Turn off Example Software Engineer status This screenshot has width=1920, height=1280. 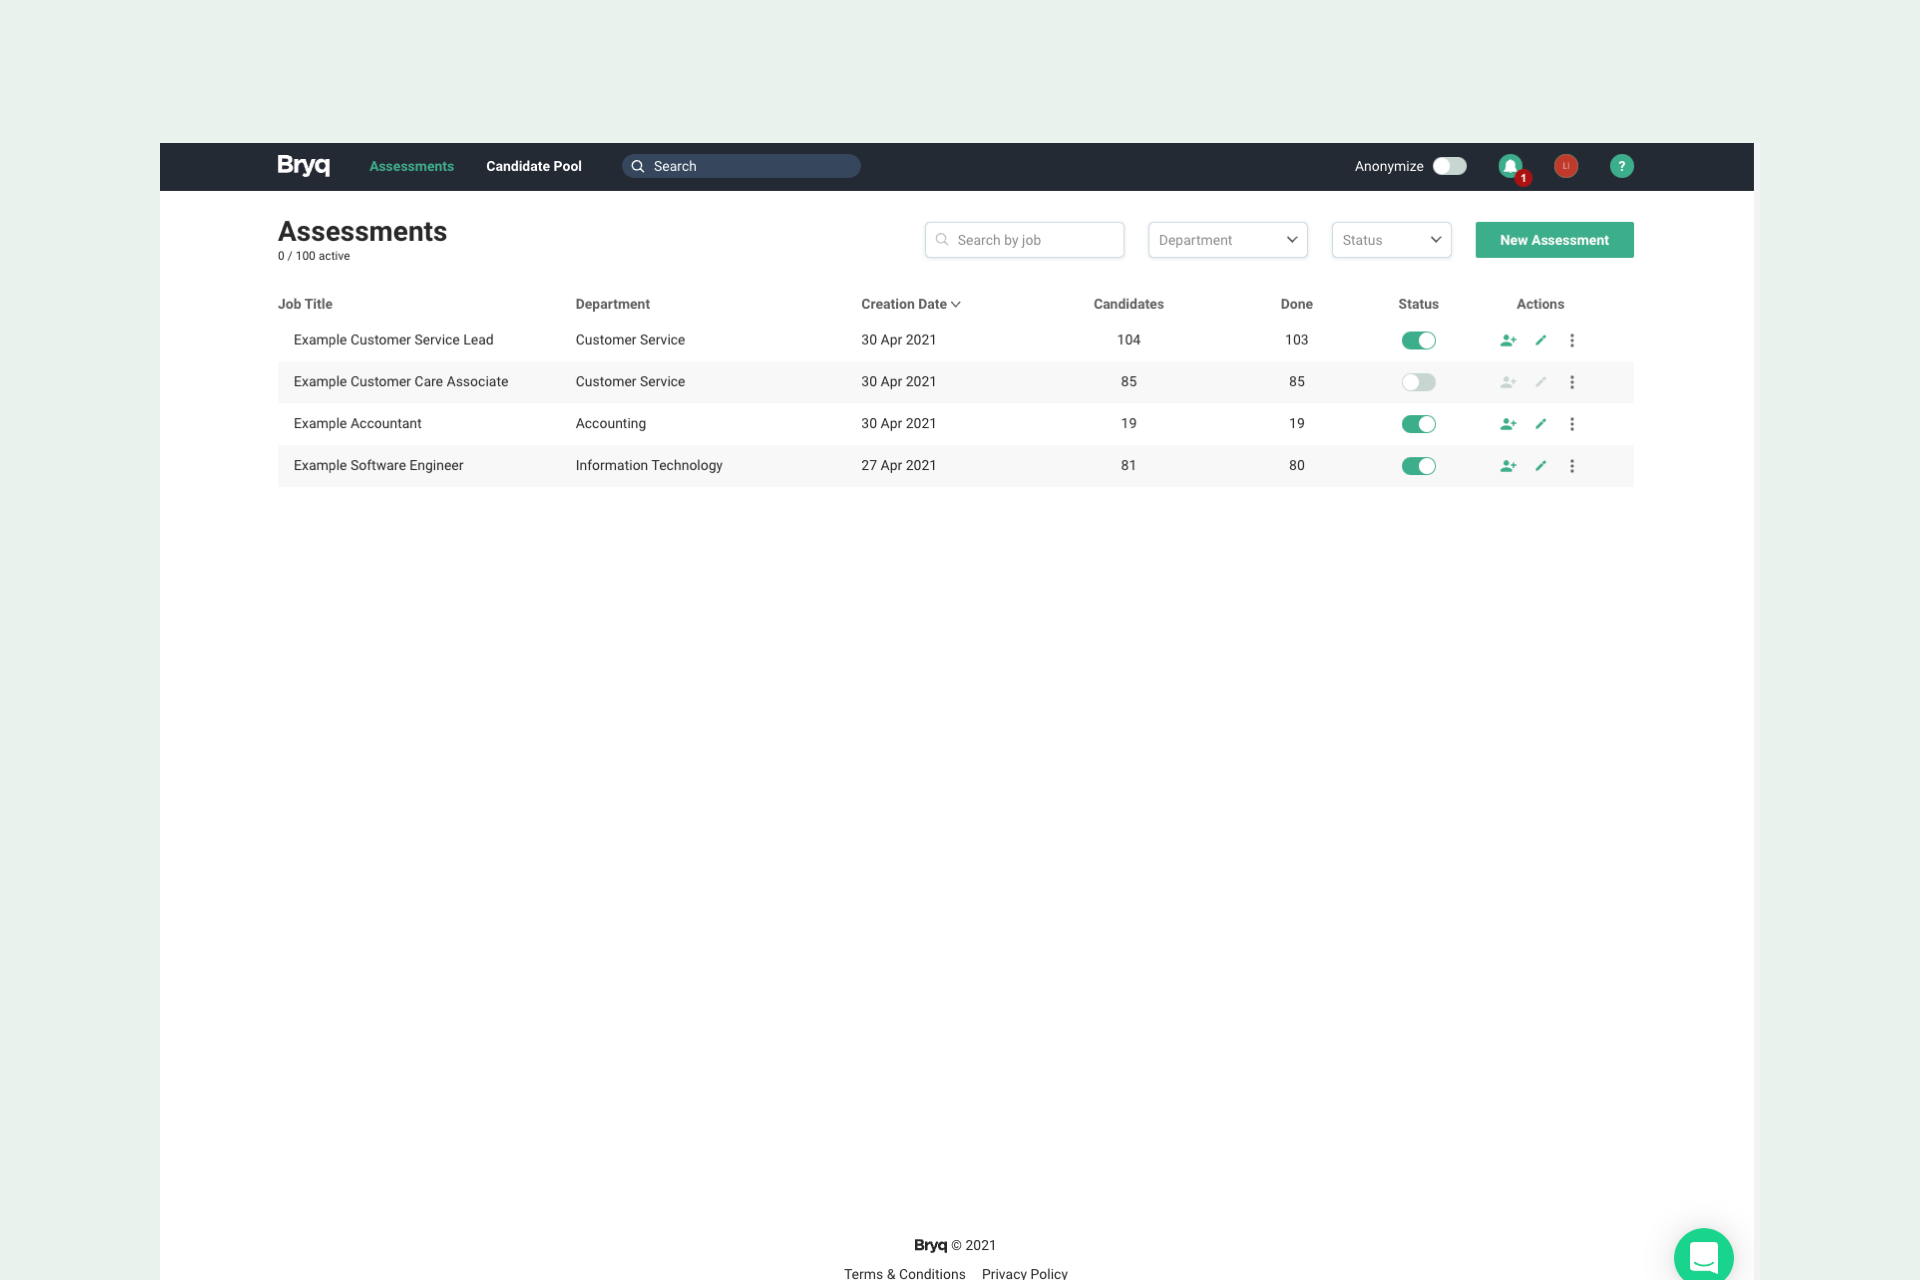(1418, 466)
